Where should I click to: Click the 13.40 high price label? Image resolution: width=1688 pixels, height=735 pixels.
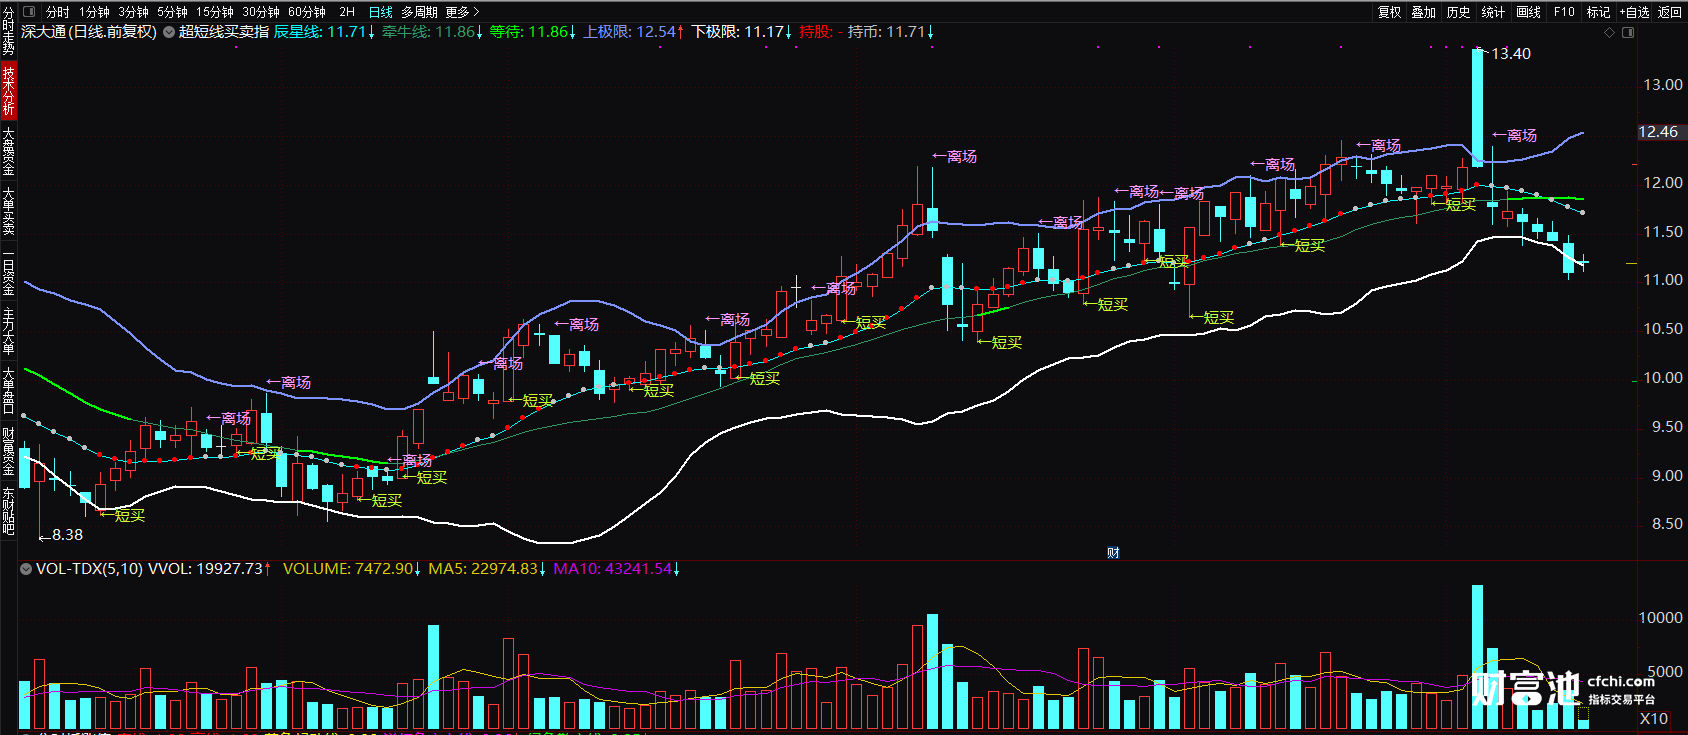click(x=1511, y=54)
